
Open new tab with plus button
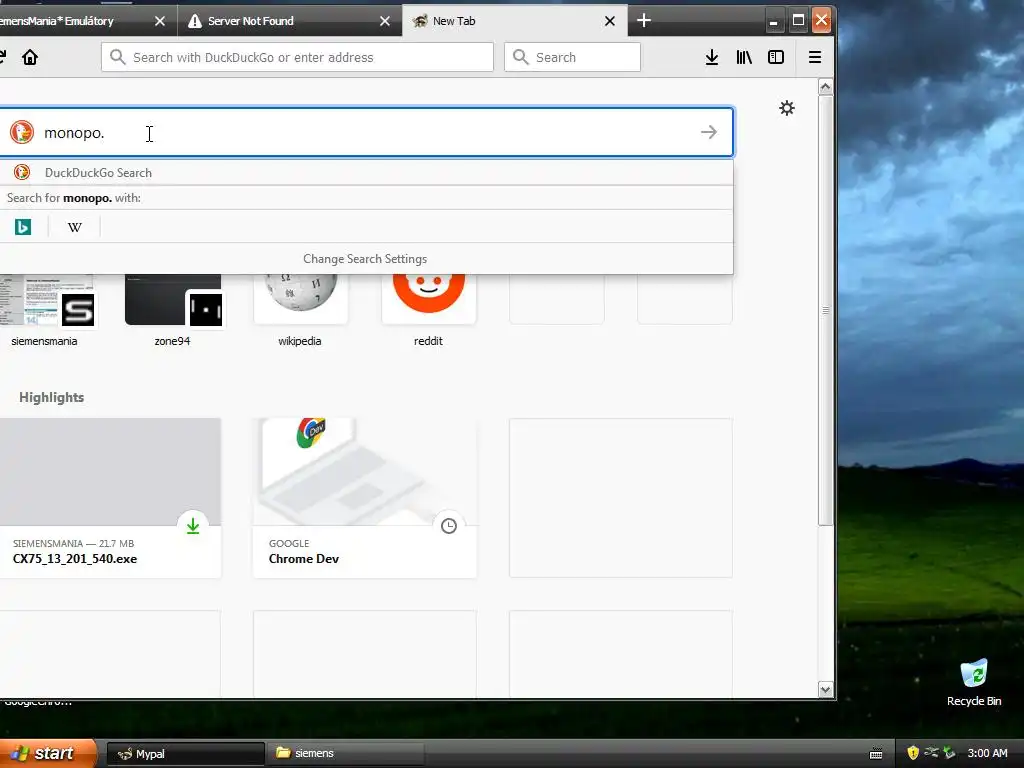click(644, 21)
